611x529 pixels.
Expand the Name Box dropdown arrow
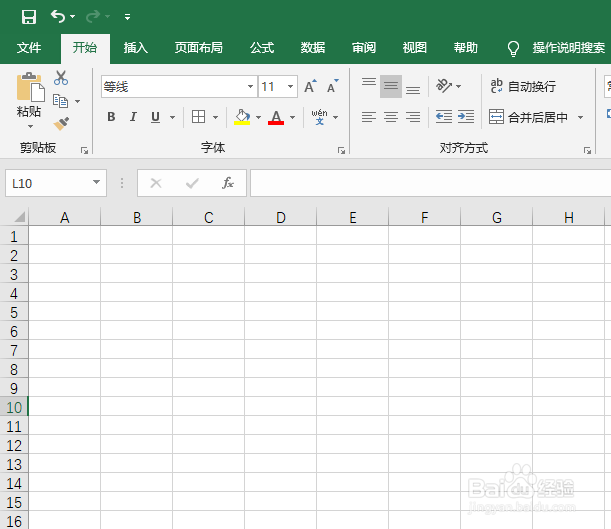click(x=96, y=182)
